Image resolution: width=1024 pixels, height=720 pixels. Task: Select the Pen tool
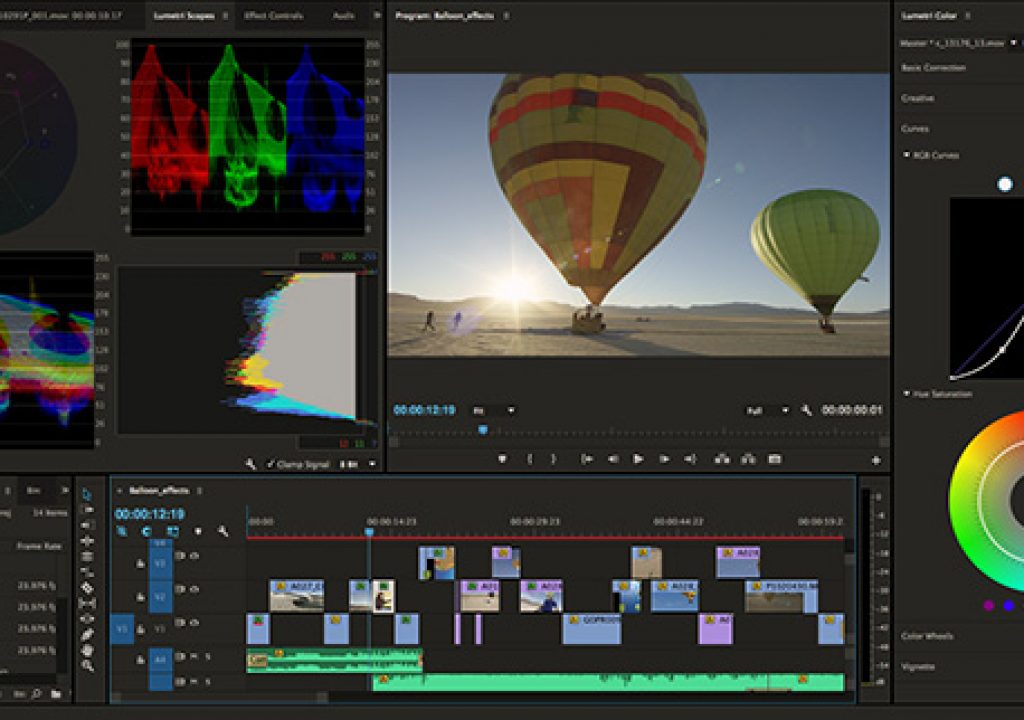click(88, 634)
